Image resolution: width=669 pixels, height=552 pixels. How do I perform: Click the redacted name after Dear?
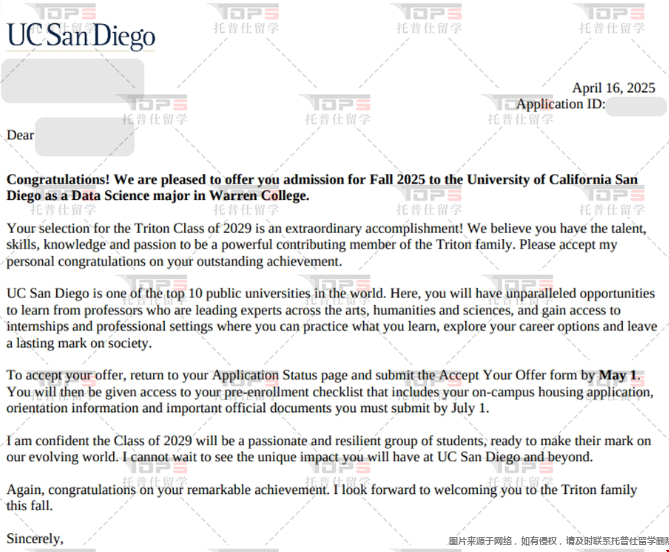[x=84, y=137]
